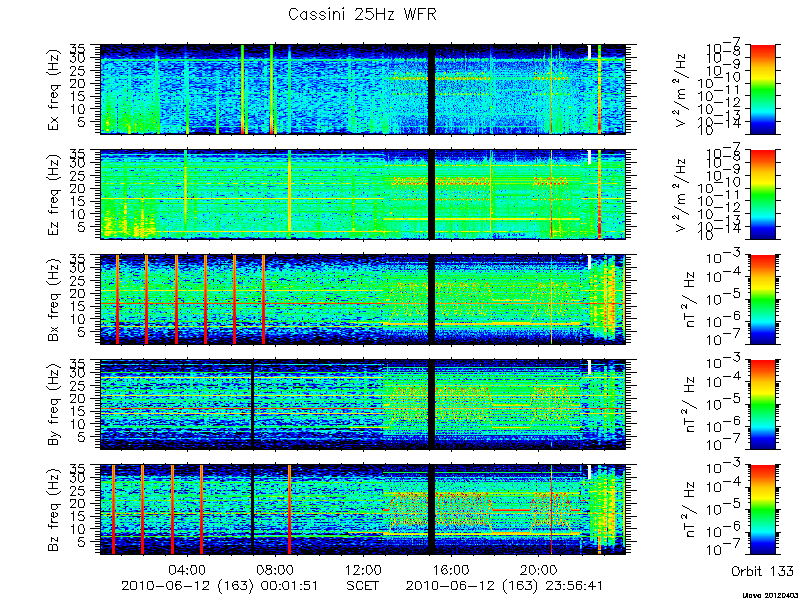The image size is (800, 600).
Task: Click the "Orbit 133" label
Action: 762,571
